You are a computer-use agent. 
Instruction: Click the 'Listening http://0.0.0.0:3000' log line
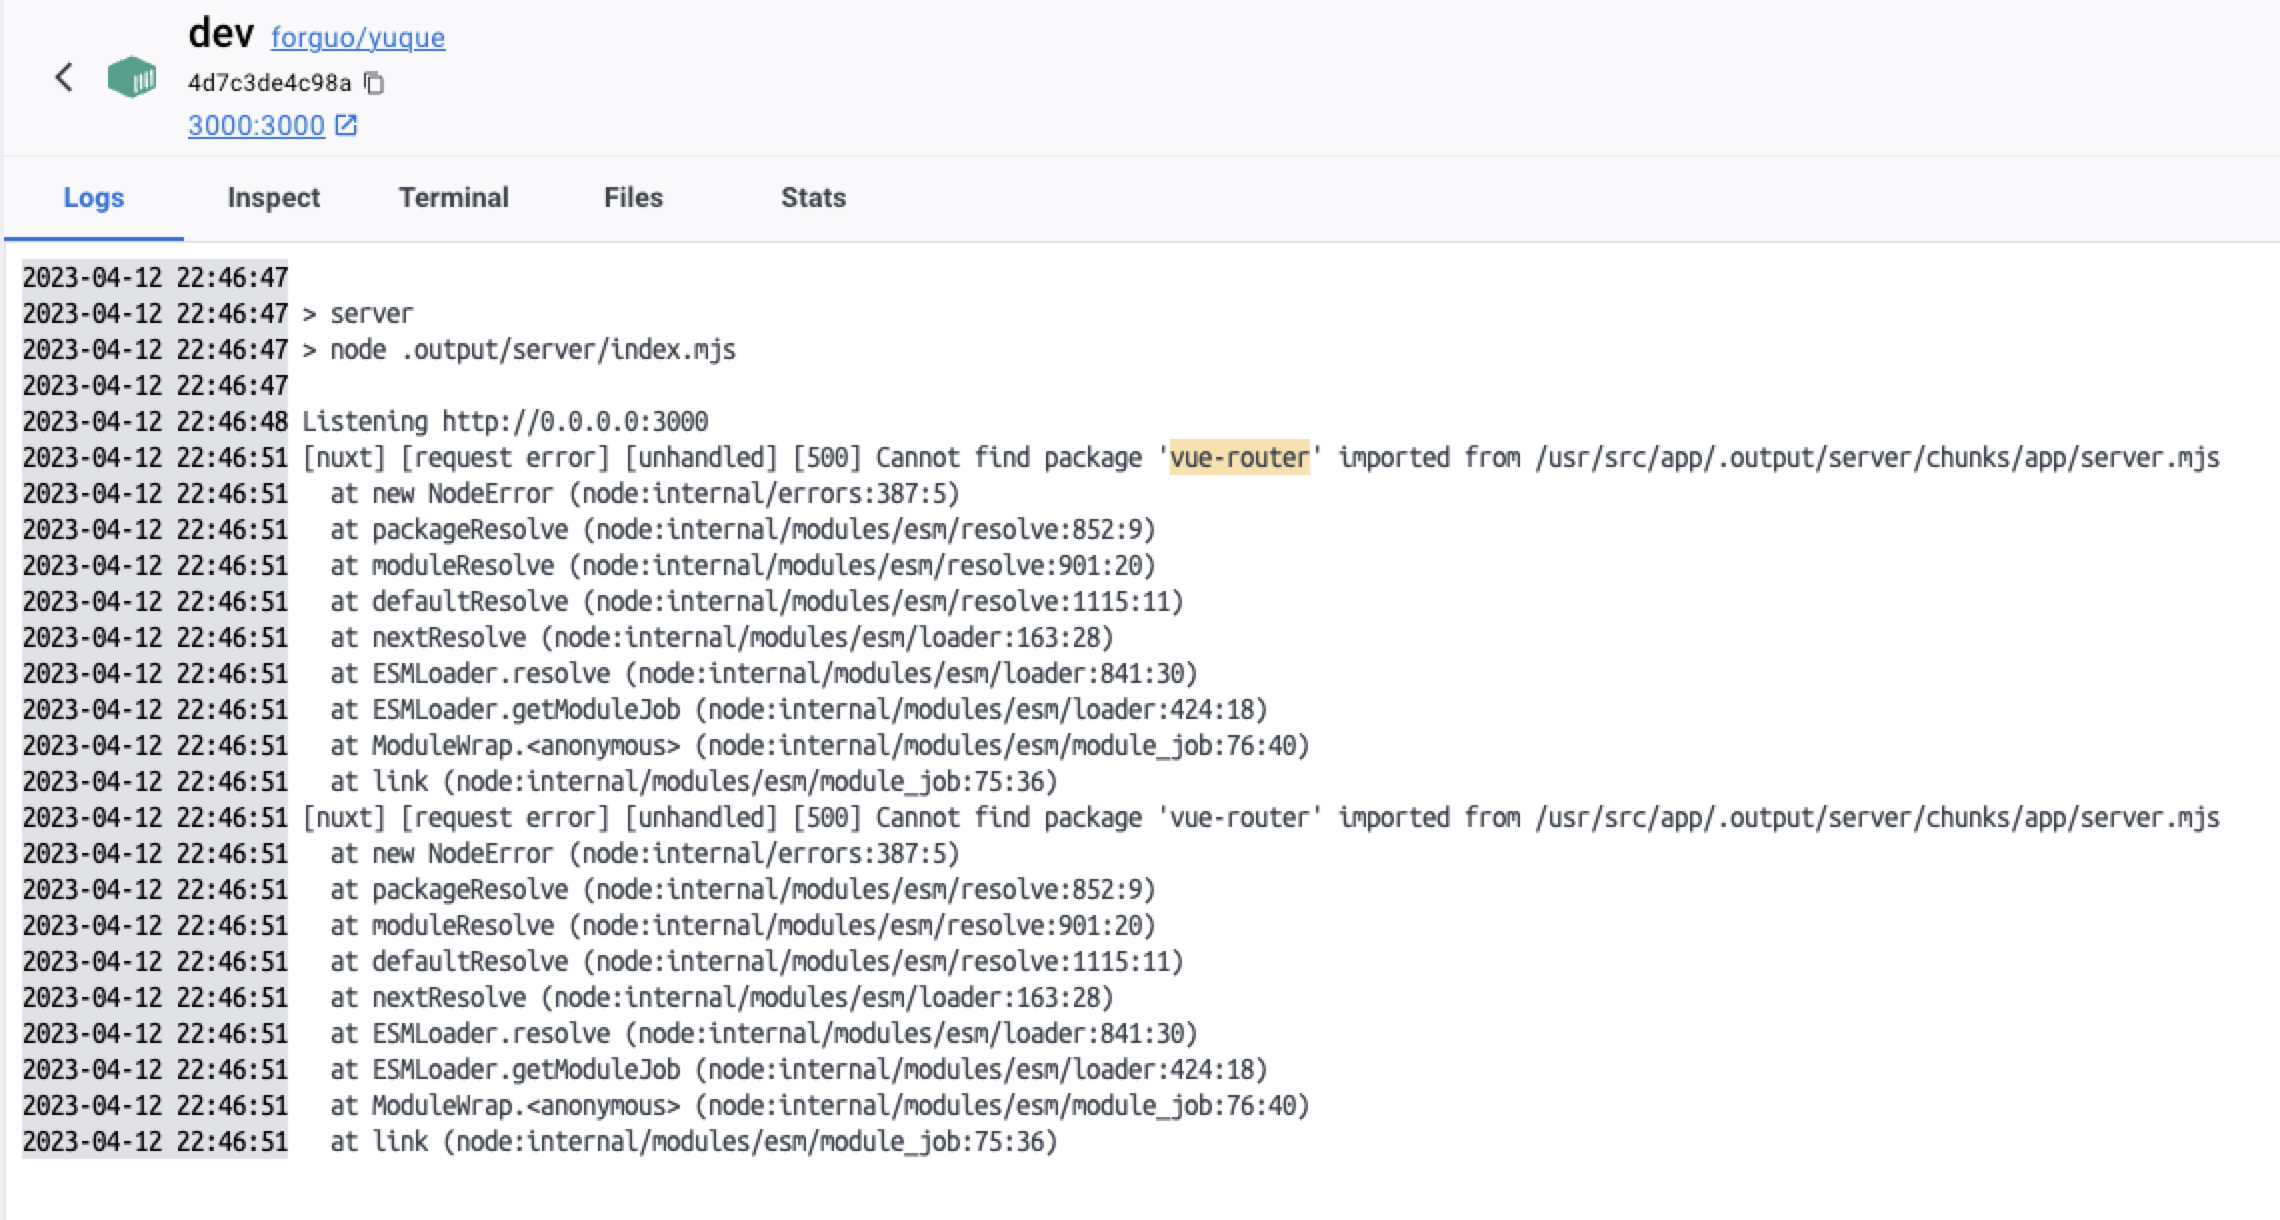pyautogui.click(x=505, y=422)
